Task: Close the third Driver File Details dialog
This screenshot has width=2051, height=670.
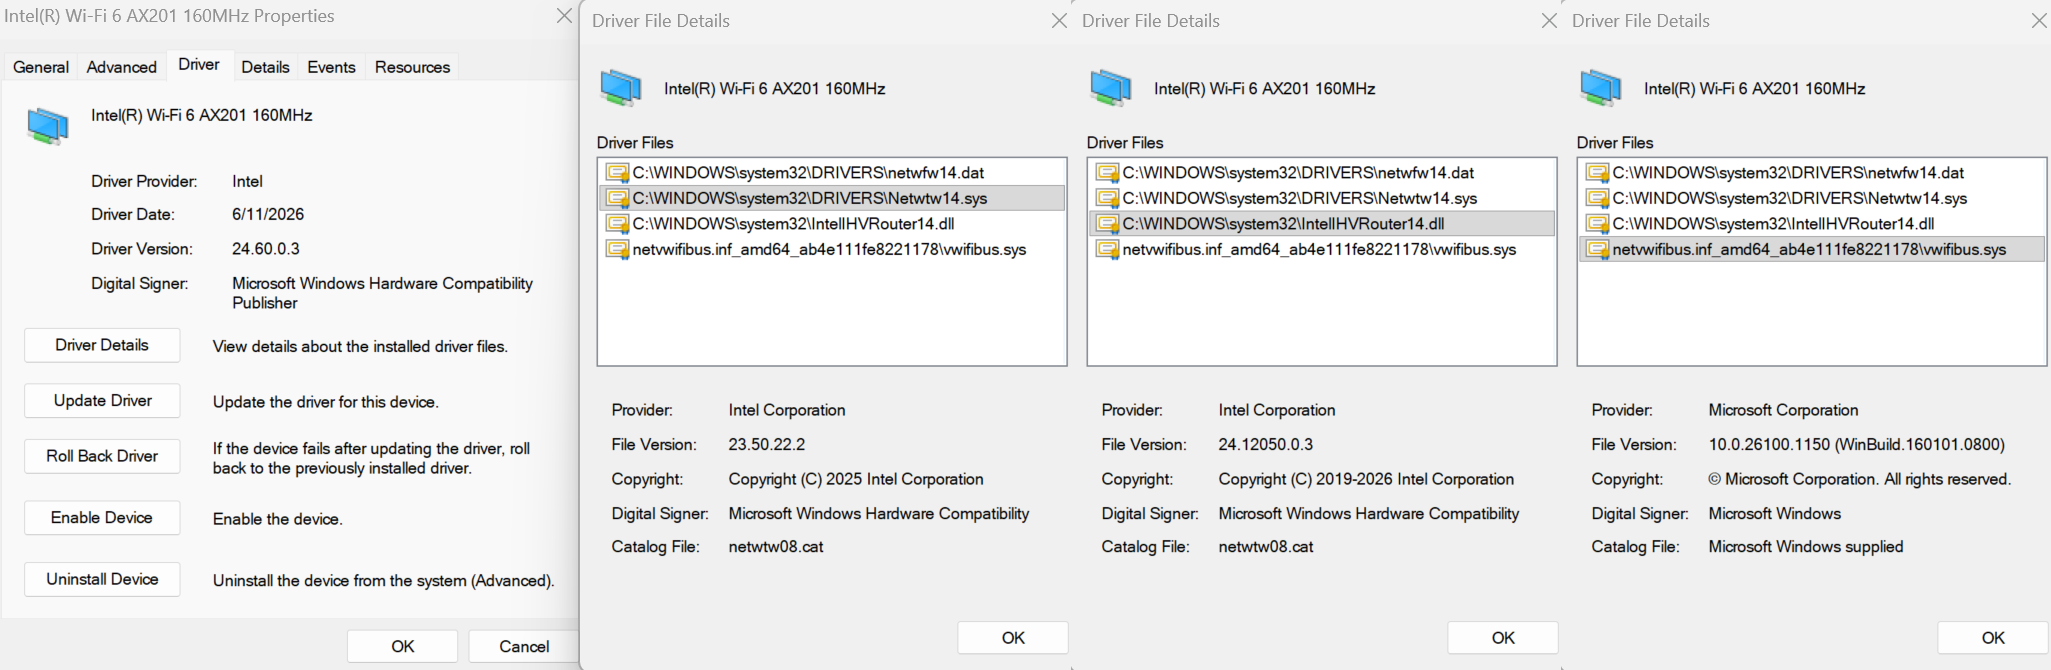Action: [2039, 20]
